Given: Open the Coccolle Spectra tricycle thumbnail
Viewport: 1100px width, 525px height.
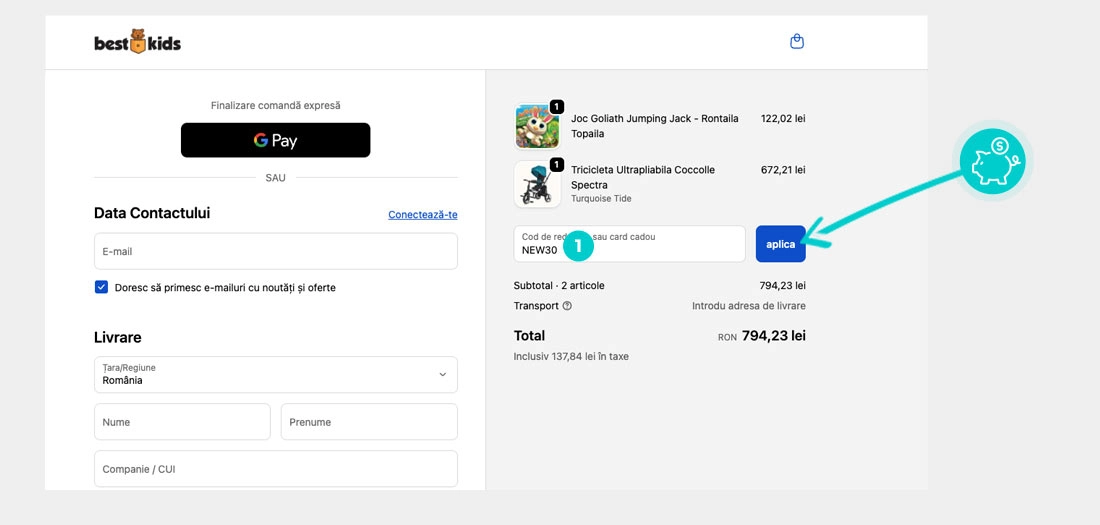Looking at the screenshot, I should tap(537, 184).
